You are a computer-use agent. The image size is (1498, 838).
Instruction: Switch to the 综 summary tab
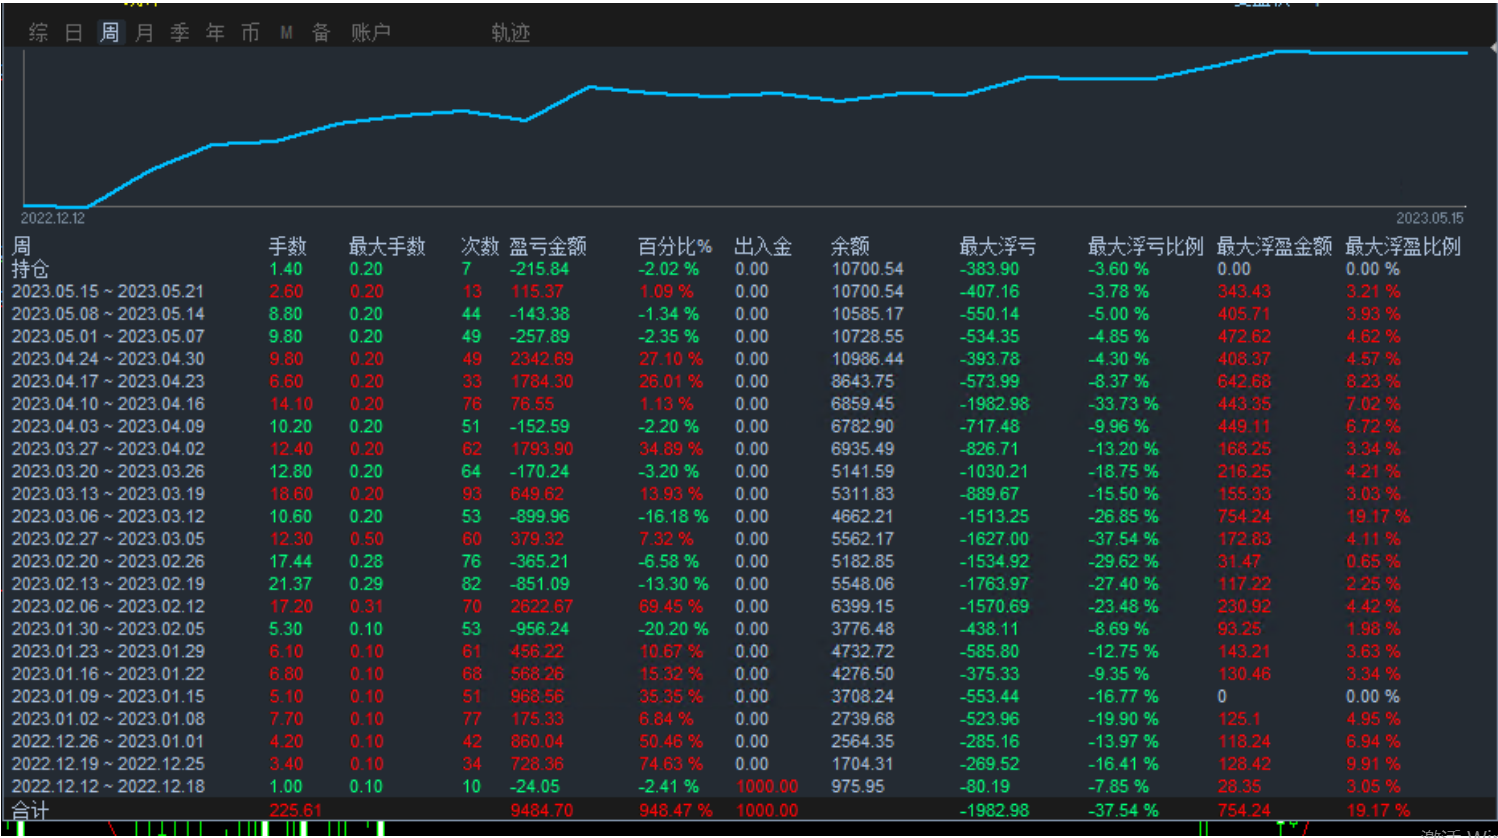[x=38, y=32]
